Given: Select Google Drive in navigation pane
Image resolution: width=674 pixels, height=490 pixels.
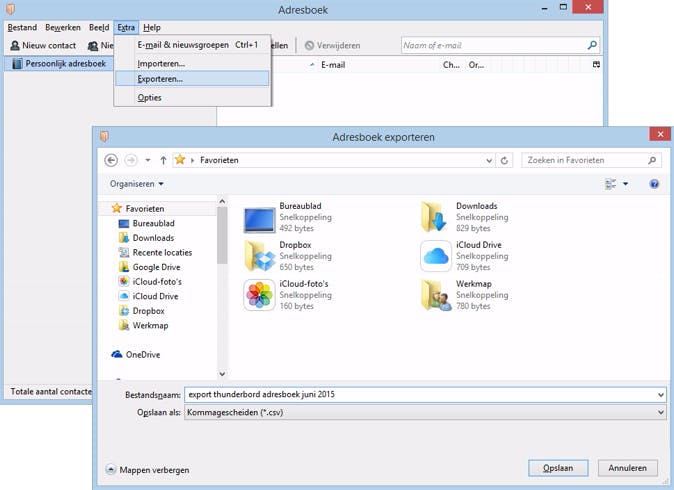Looking at the screenshot, I should click(156, 267).
